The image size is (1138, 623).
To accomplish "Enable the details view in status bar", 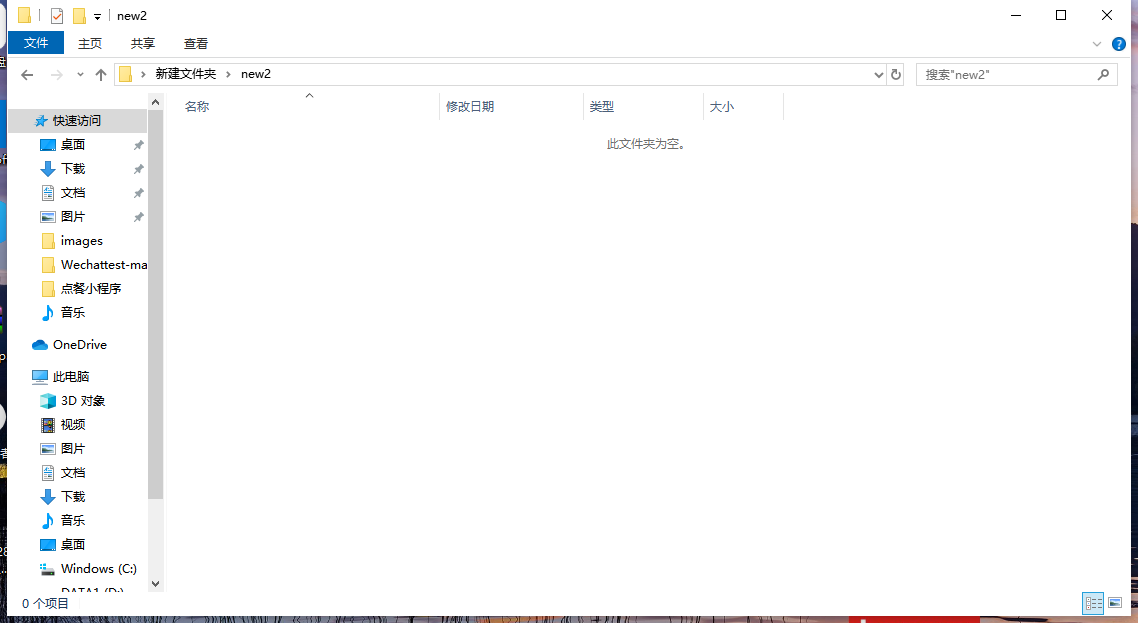I will pyautogui.click(x=1093, y=603).
